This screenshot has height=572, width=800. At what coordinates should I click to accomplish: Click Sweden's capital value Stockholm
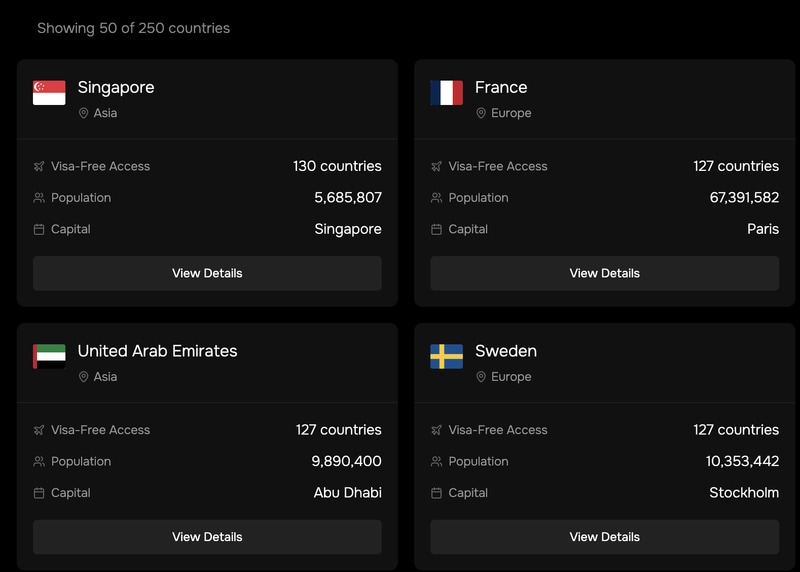point(743,493)
